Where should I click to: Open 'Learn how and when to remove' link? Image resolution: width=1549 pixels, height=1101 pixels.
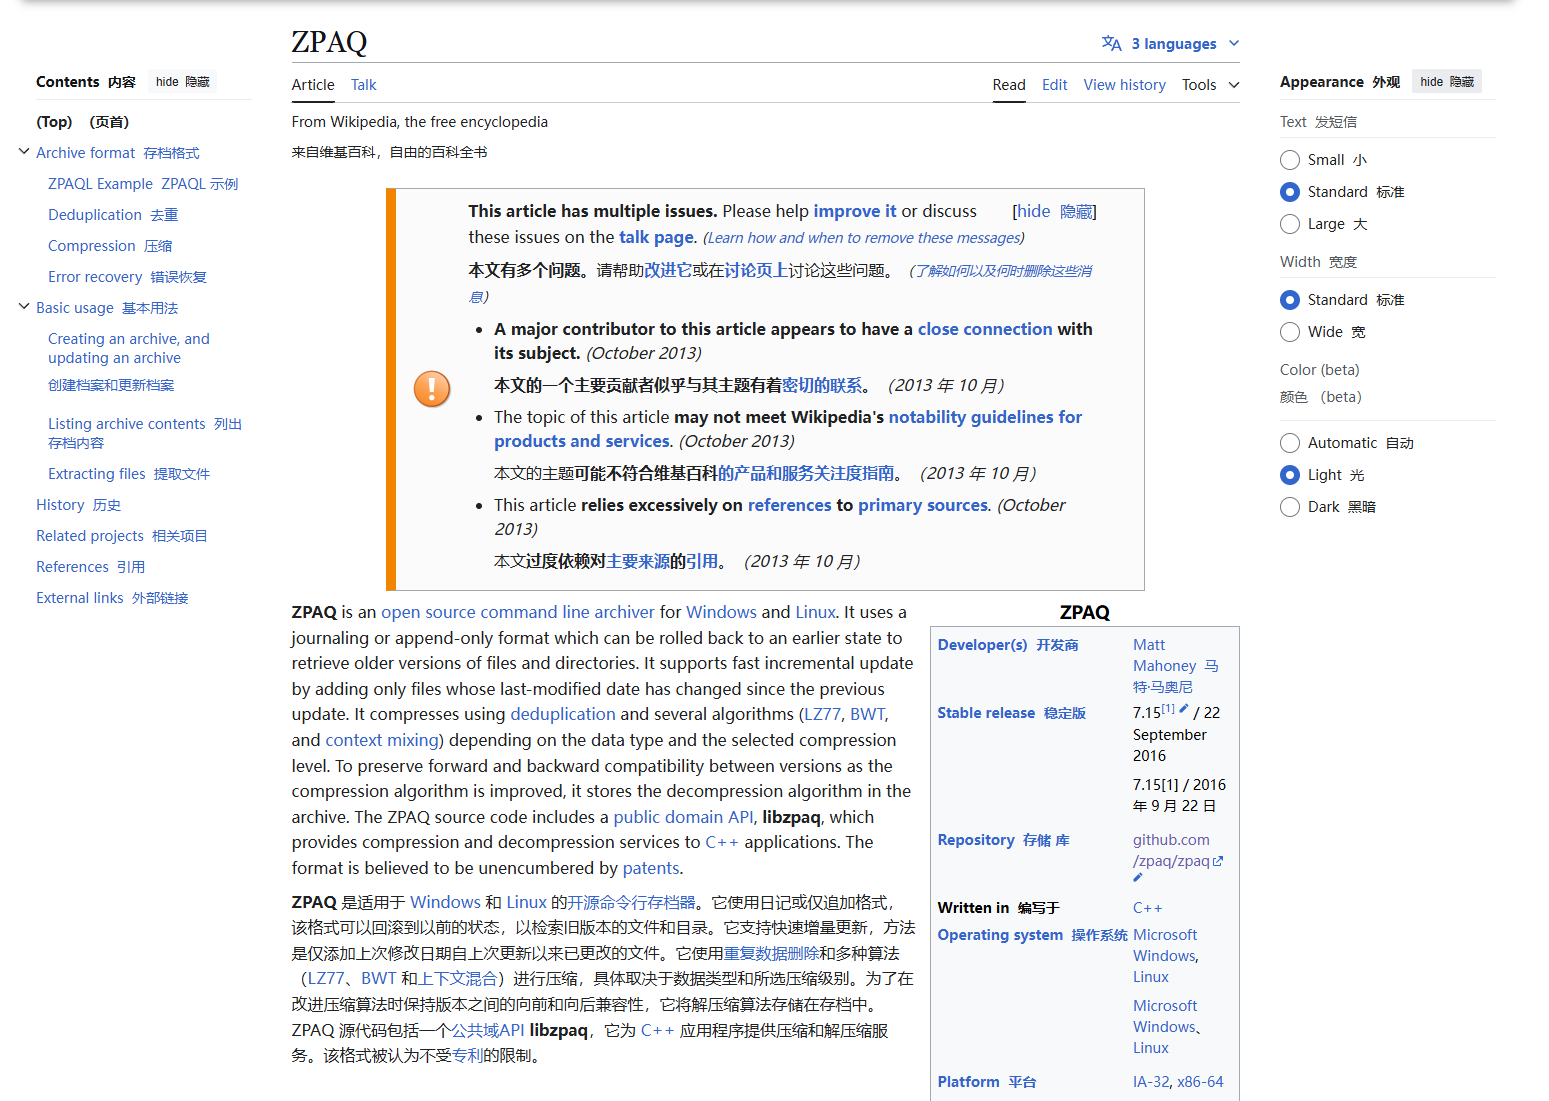point(865,238)
